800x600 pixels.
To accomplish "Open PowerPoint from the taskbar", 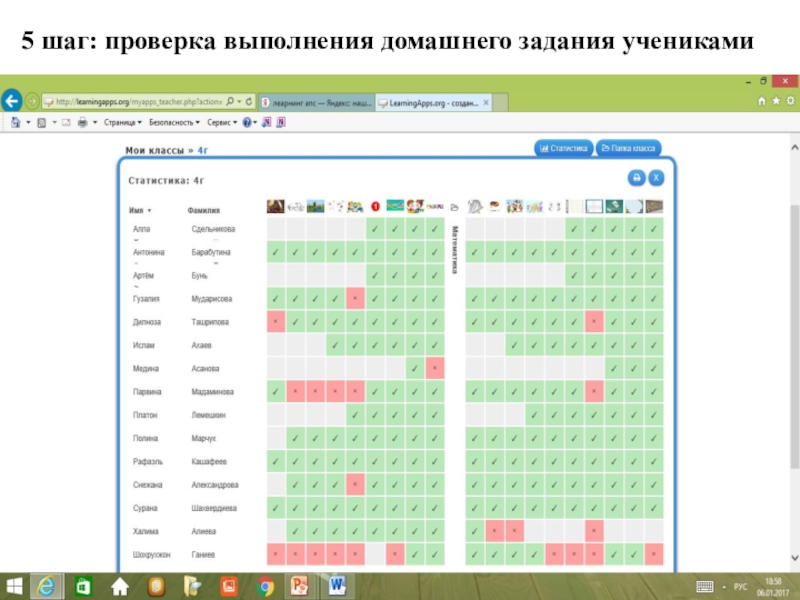I will click(x=299, y=585).
